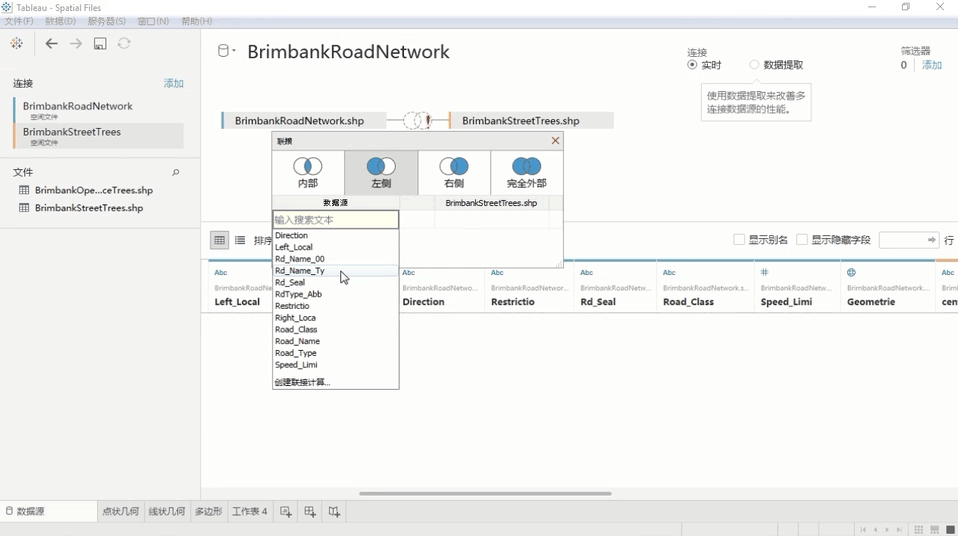958x536 pixels.
Task: Click the Tableau logo start icon
Action: click(16, 44)
